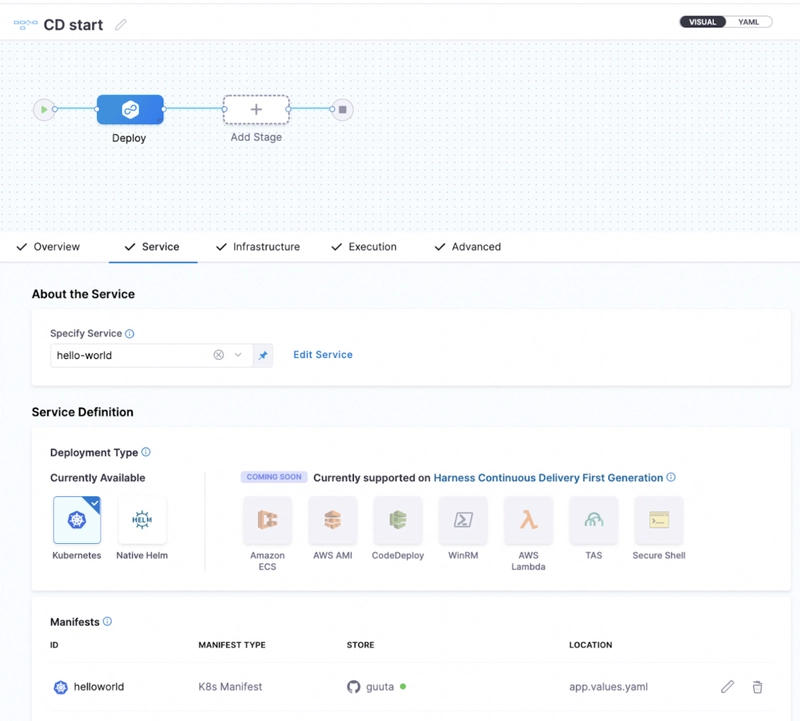Expand the Specify Service dropdown
800x721 pixels.
pos(238,355)
